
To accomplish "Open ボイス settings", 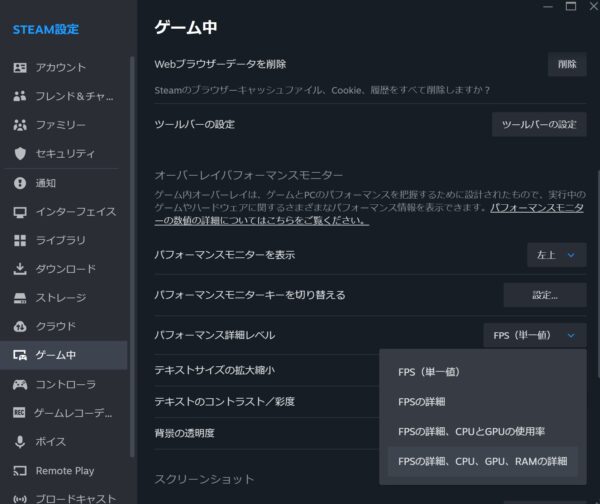I will pyautogui.click(x=64, y=442).
